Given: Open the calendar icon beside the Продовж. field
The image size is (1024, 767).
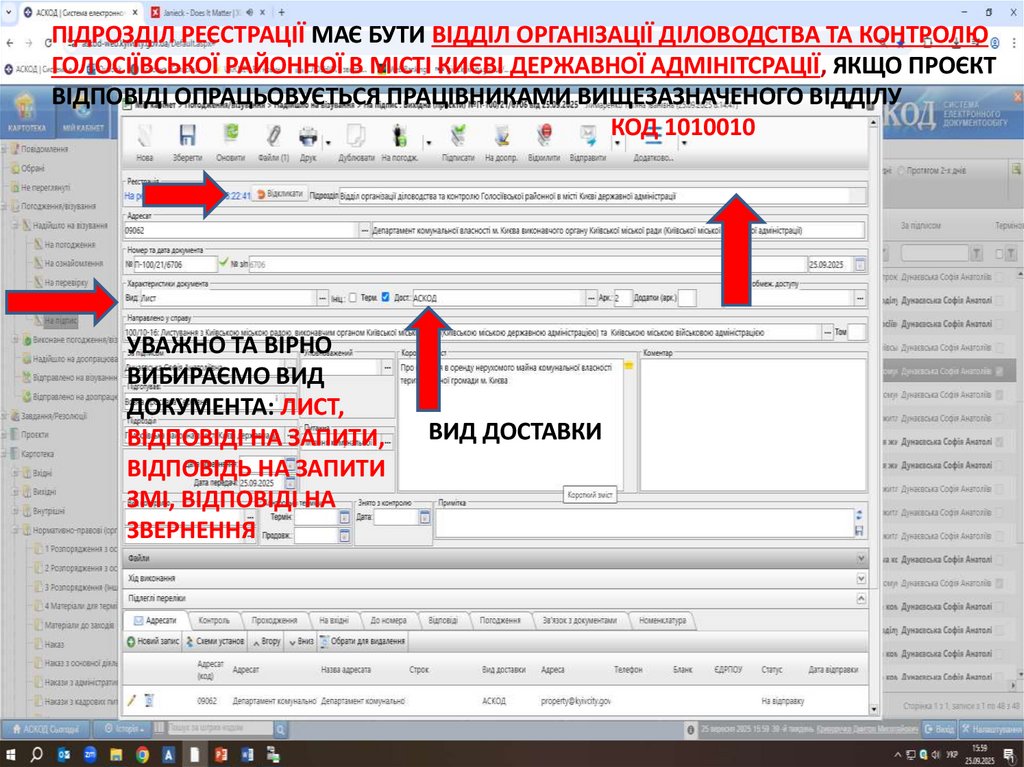Looking at the screenshot, I should [x=344, y=536].
